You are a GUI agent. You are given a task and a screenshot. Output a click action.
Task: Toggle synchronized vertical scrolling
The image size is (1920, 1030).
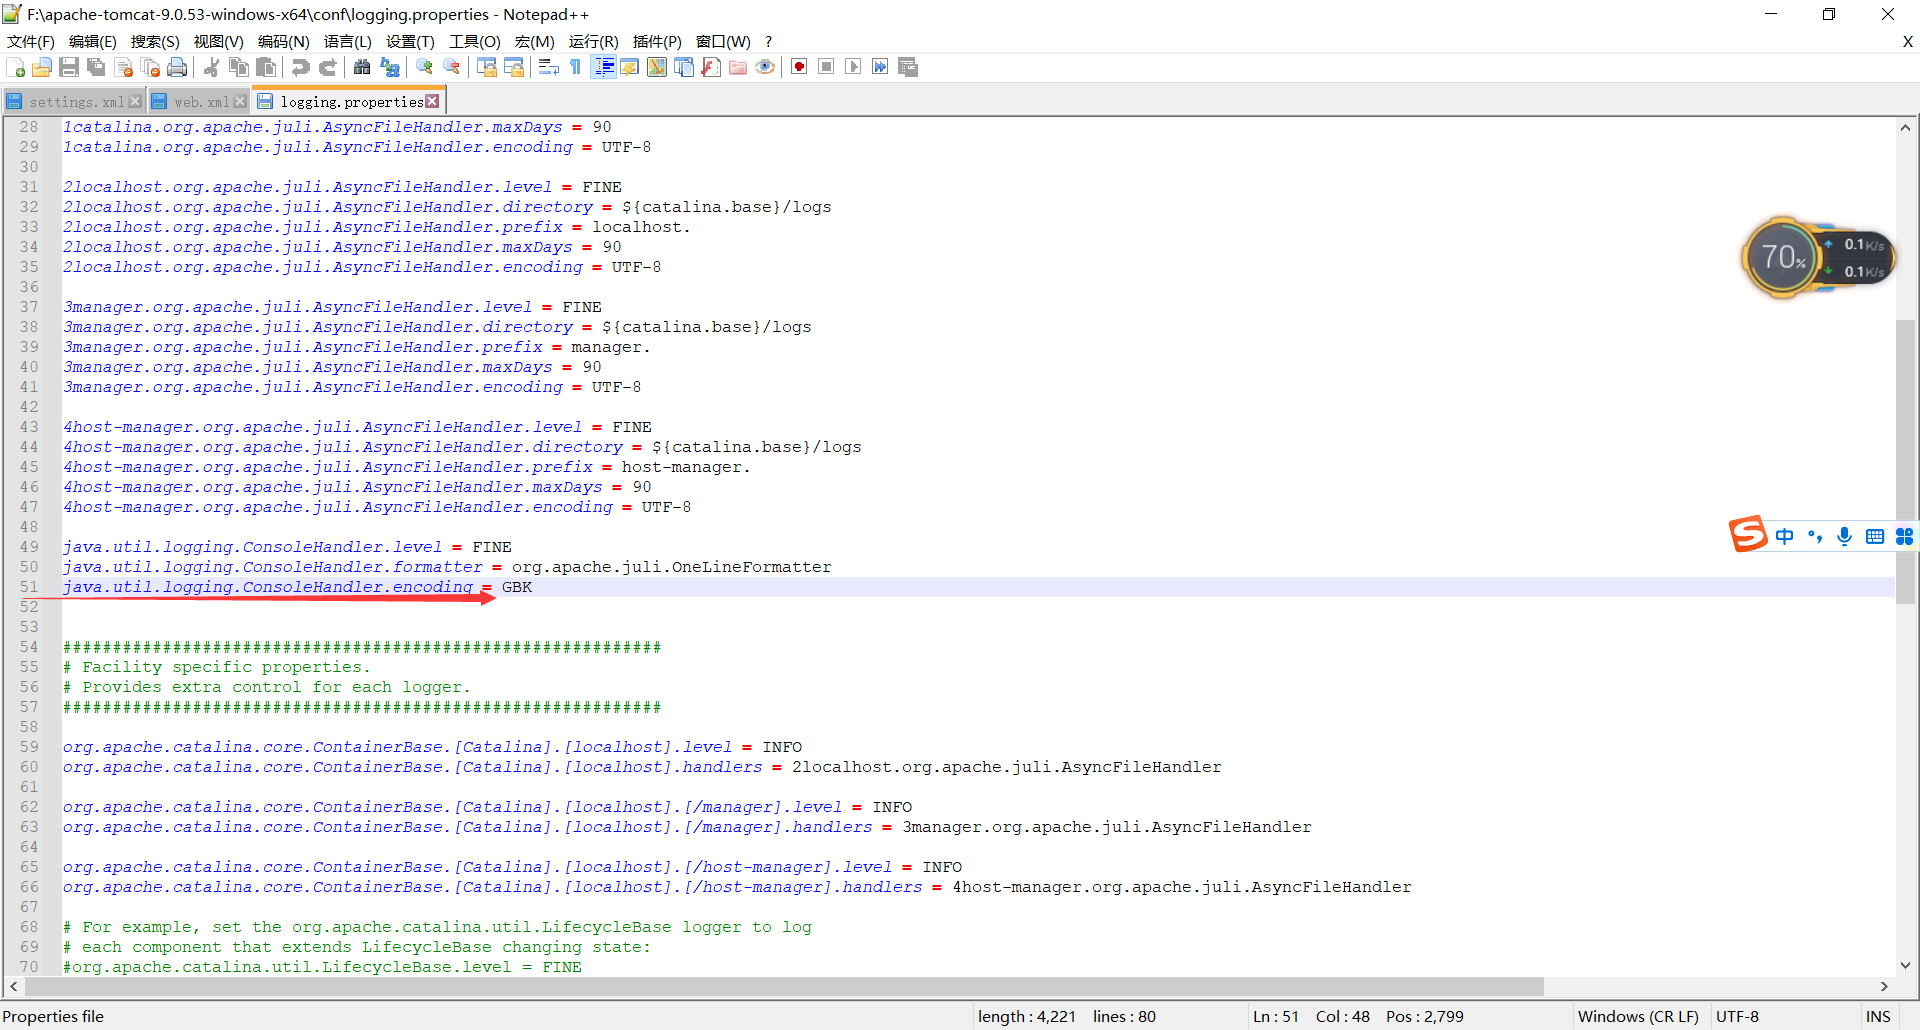(x=487, y=67)
